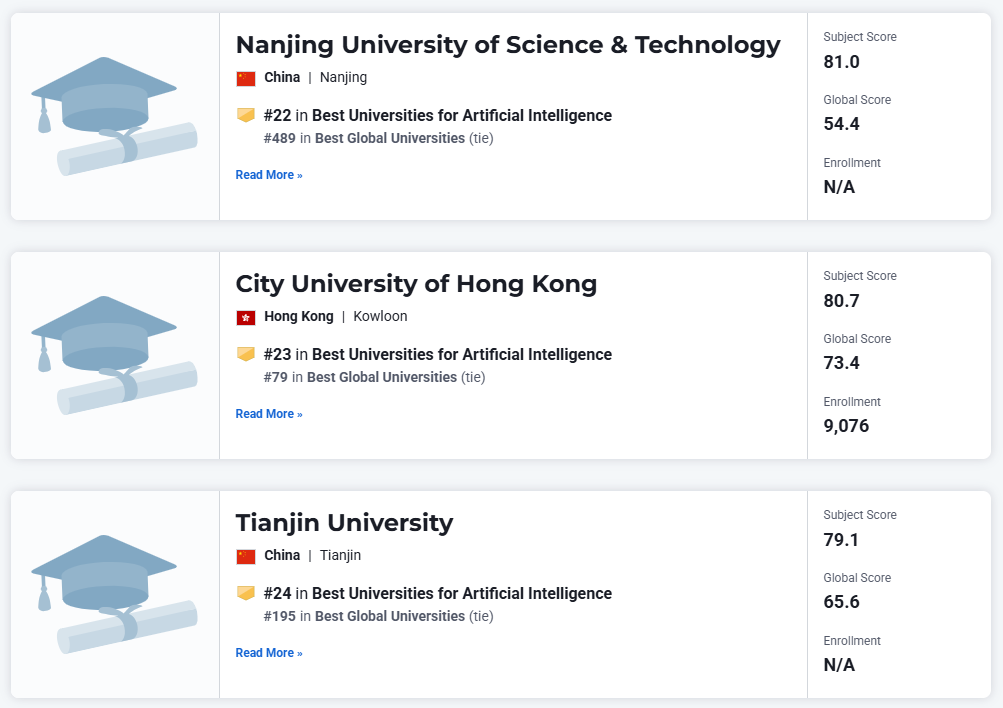Open City University of Hong Kong title
The image size is (1003, 708).
click(416, 284)
